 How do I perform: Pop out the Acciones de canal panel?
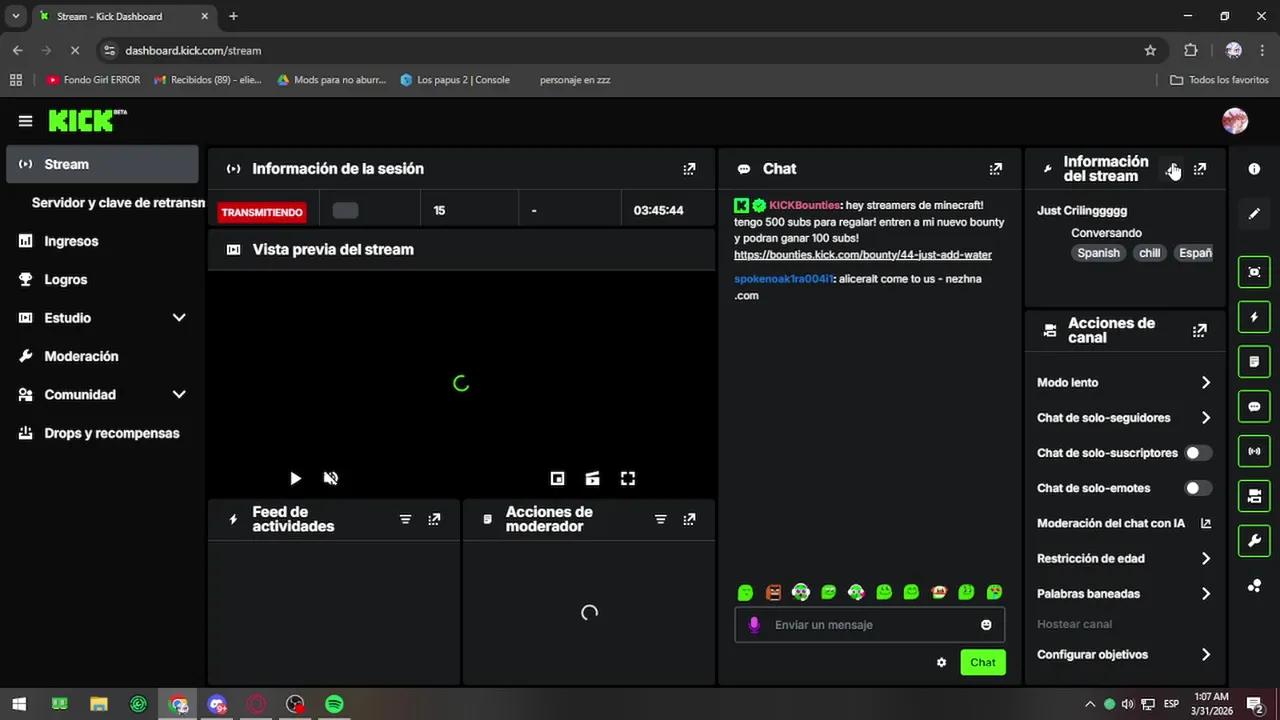pyautogui.click(x=1200, y=330)
